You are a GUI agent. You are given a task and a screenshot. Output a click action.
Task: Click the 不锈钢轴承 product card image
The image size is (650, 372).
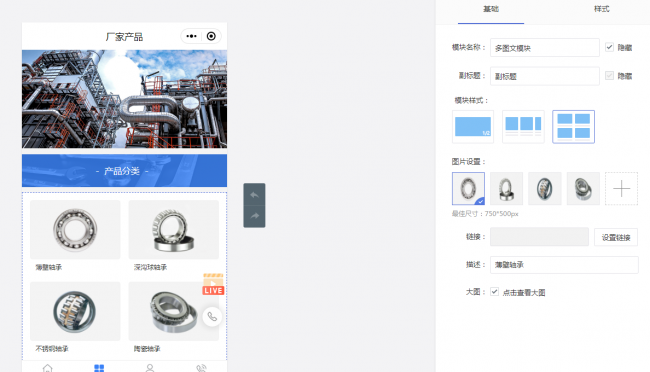click(x=75, y=311)
